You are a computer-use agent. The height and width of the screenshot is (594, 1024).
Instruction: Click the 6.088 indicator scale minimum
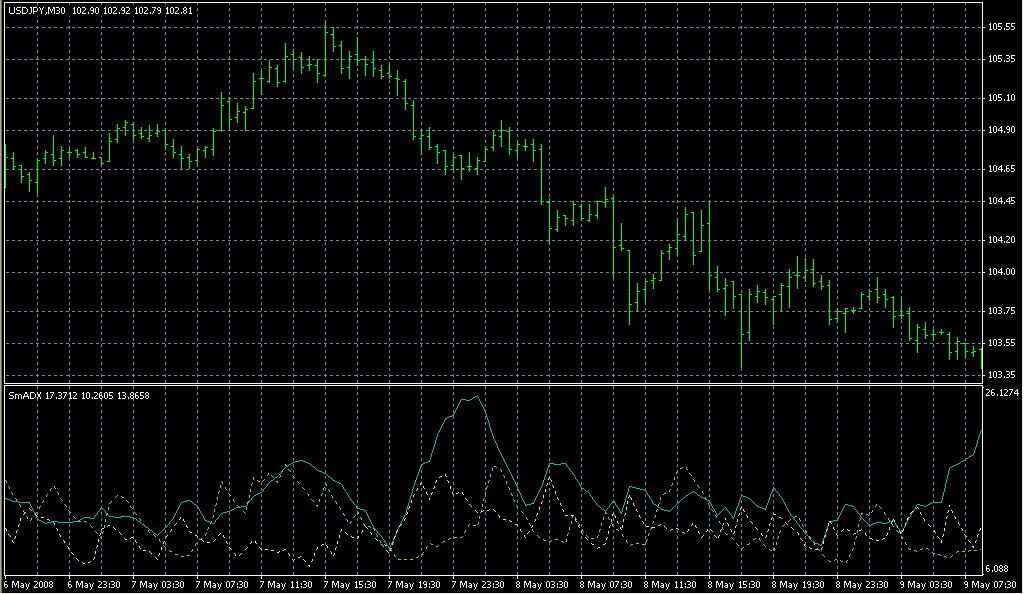pos(1000,568)
